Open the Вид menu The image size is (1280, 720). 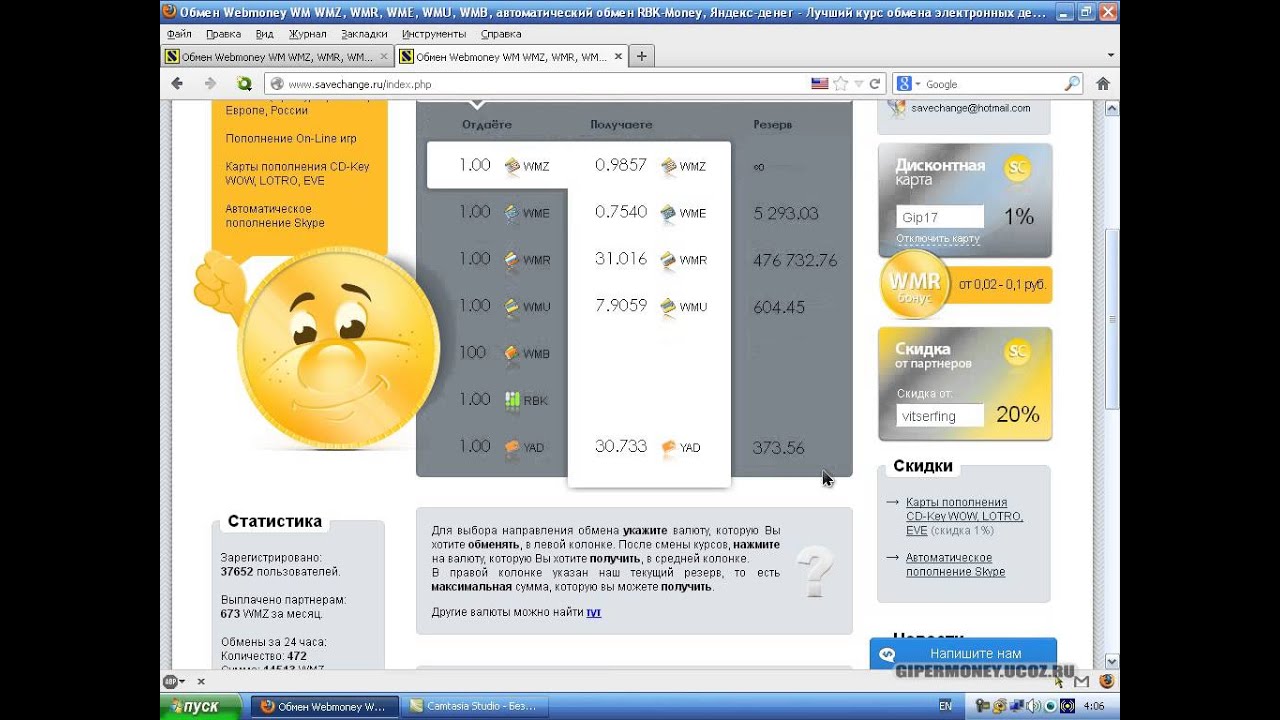[x=264, y=33]
